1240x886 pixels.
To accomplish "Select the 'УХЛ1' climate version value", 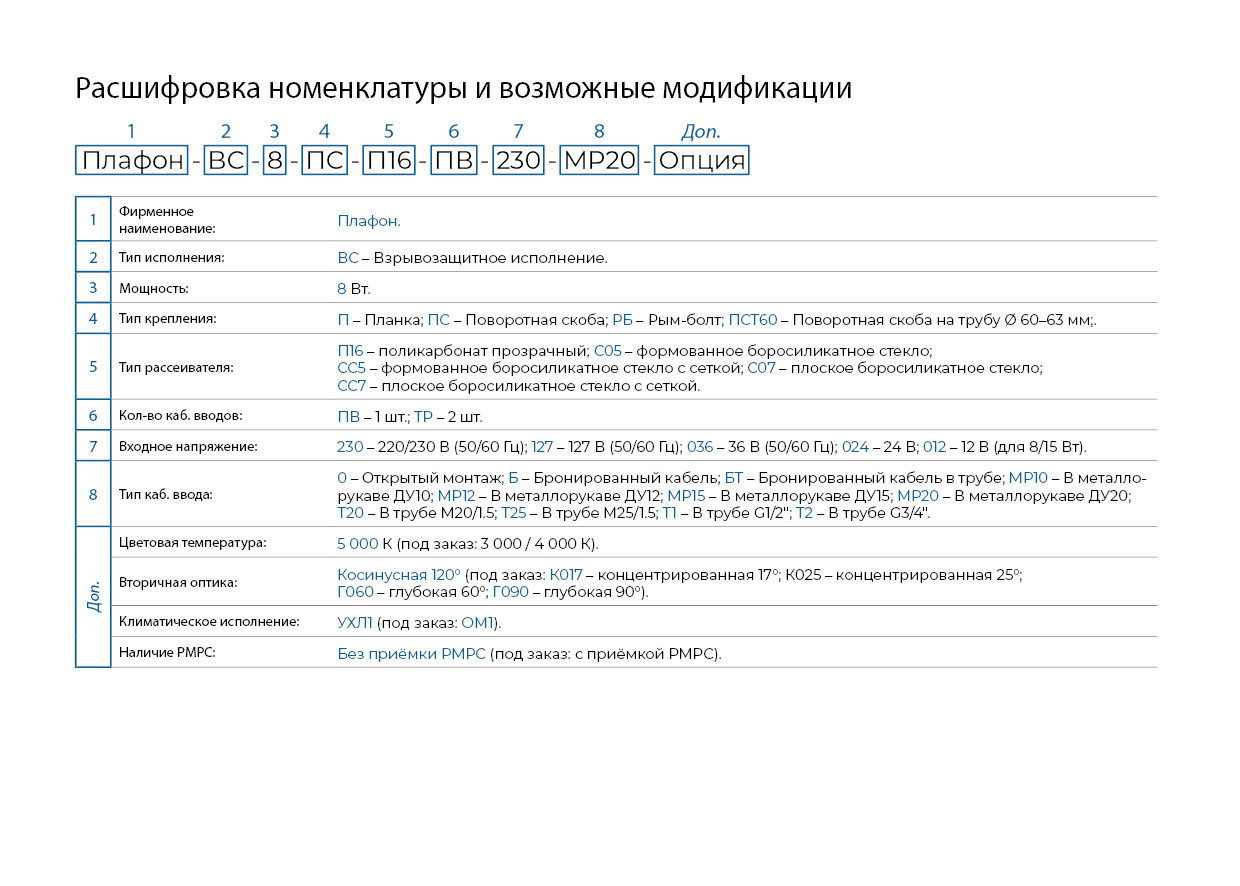I will click(x=355, y=623).
